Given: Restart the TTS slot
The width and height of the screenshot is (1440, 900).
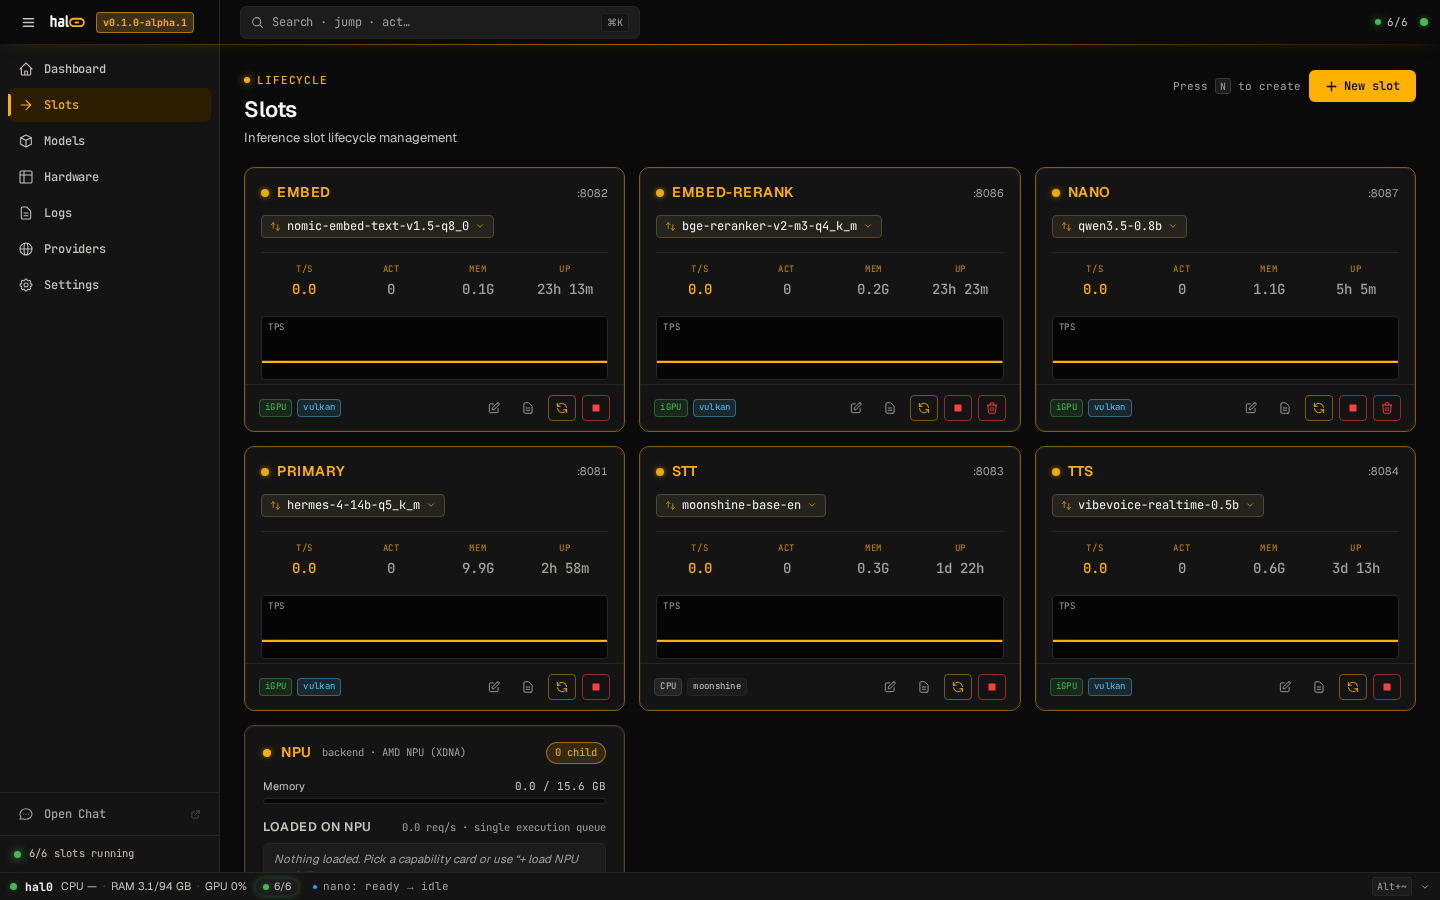Looking at the screenshot, I should coord(1353,687).
